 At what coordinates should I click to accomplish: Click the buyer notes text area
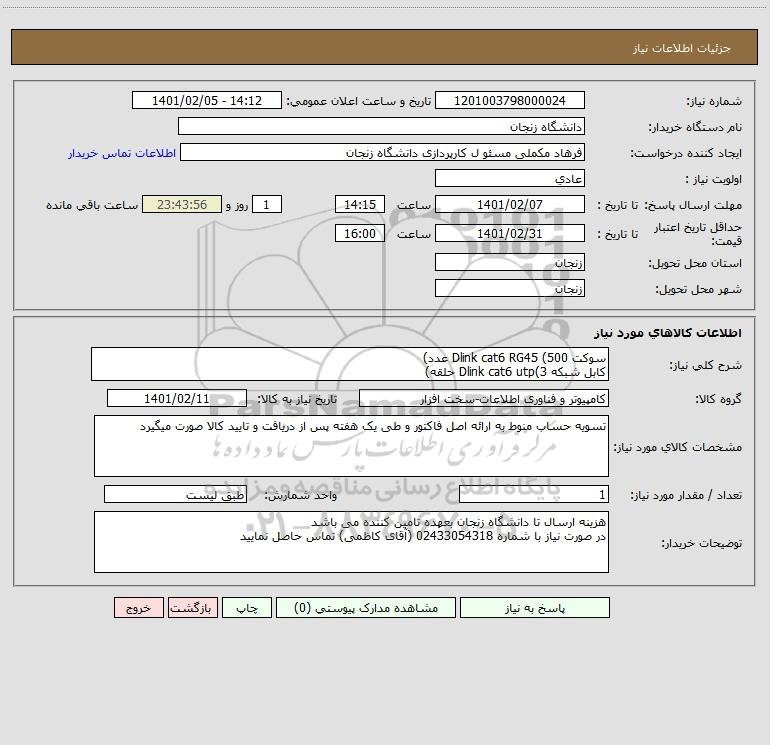pos(351,542)
